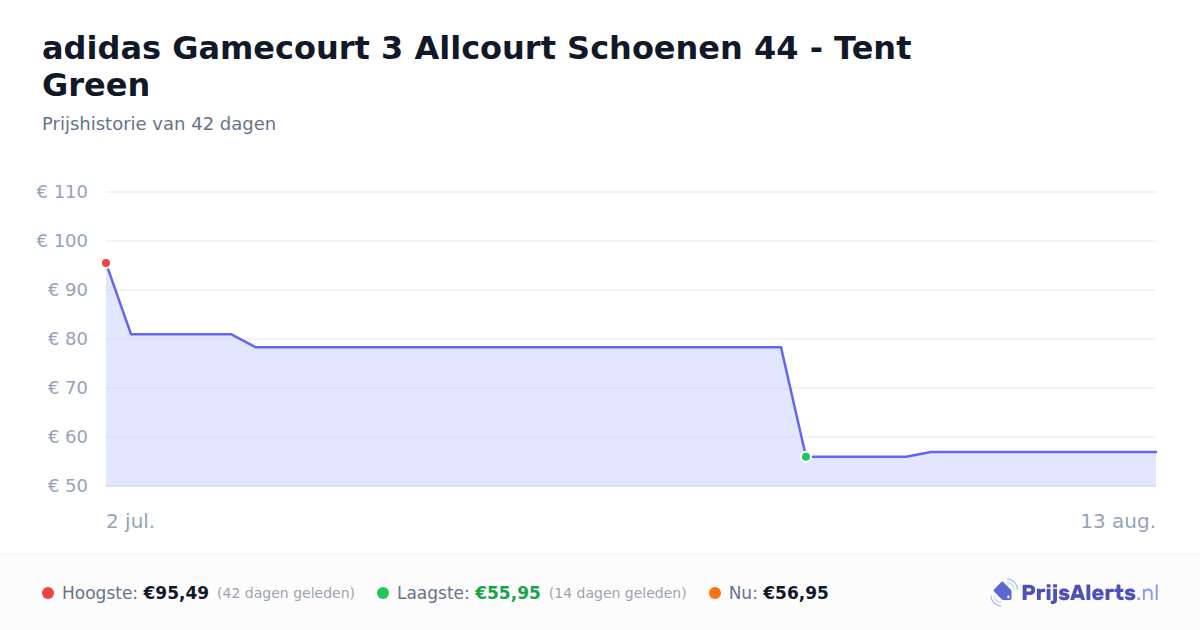The image size is (1200, 630).
Task: Click the € 100 axis label
Action: pyautogui.click(x=62, y=241)
